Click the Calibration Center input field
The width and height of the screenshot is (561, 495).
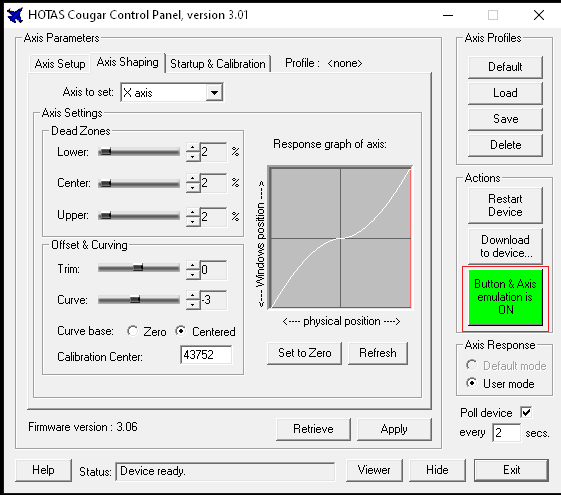[x=206, y=355]
